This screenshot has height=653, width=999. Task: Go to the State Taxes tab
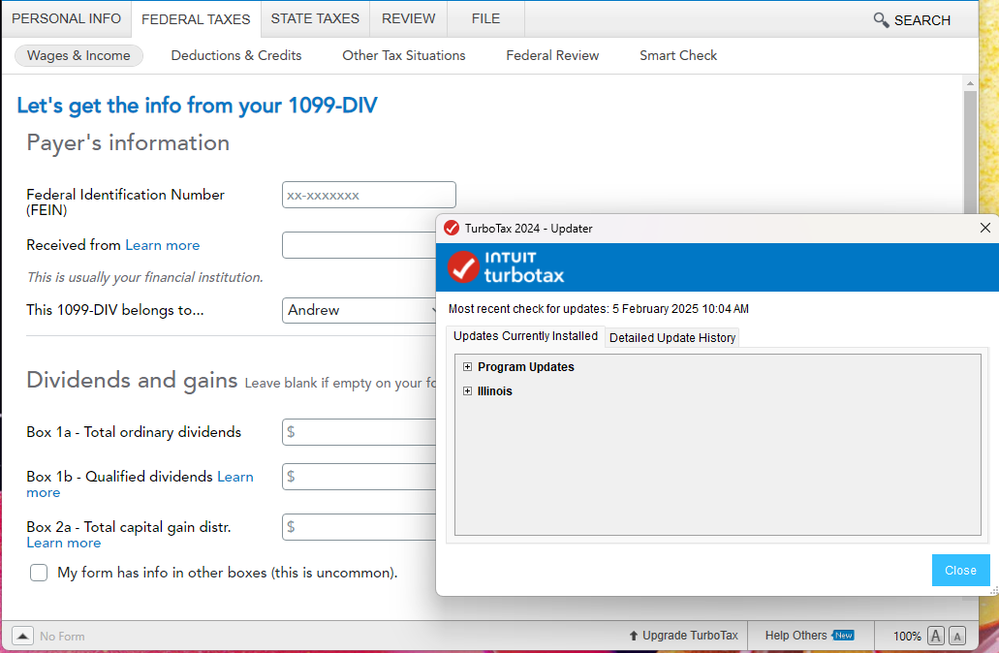(x=315, y=18)
